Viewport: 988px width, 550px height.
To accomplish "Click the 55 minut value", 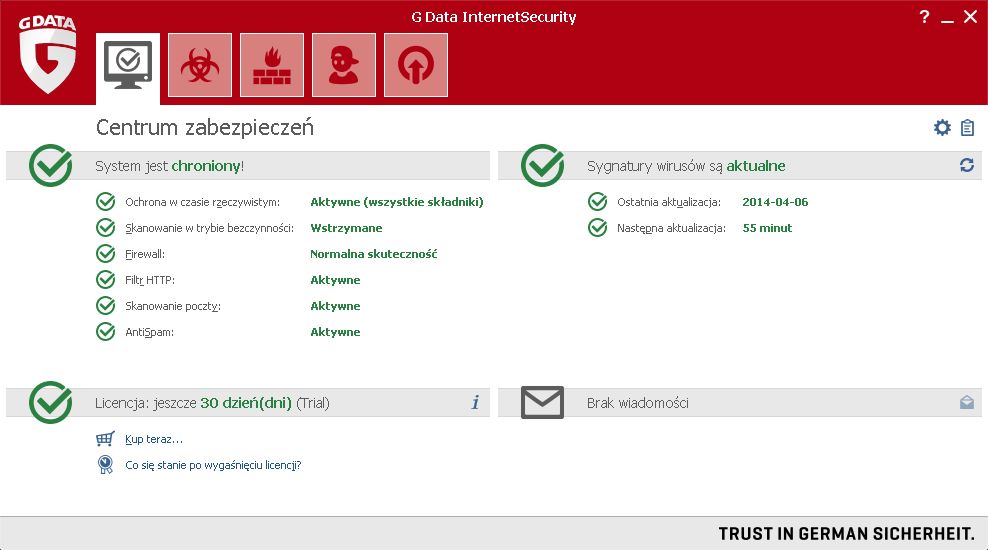I will (x=767, y=228).
